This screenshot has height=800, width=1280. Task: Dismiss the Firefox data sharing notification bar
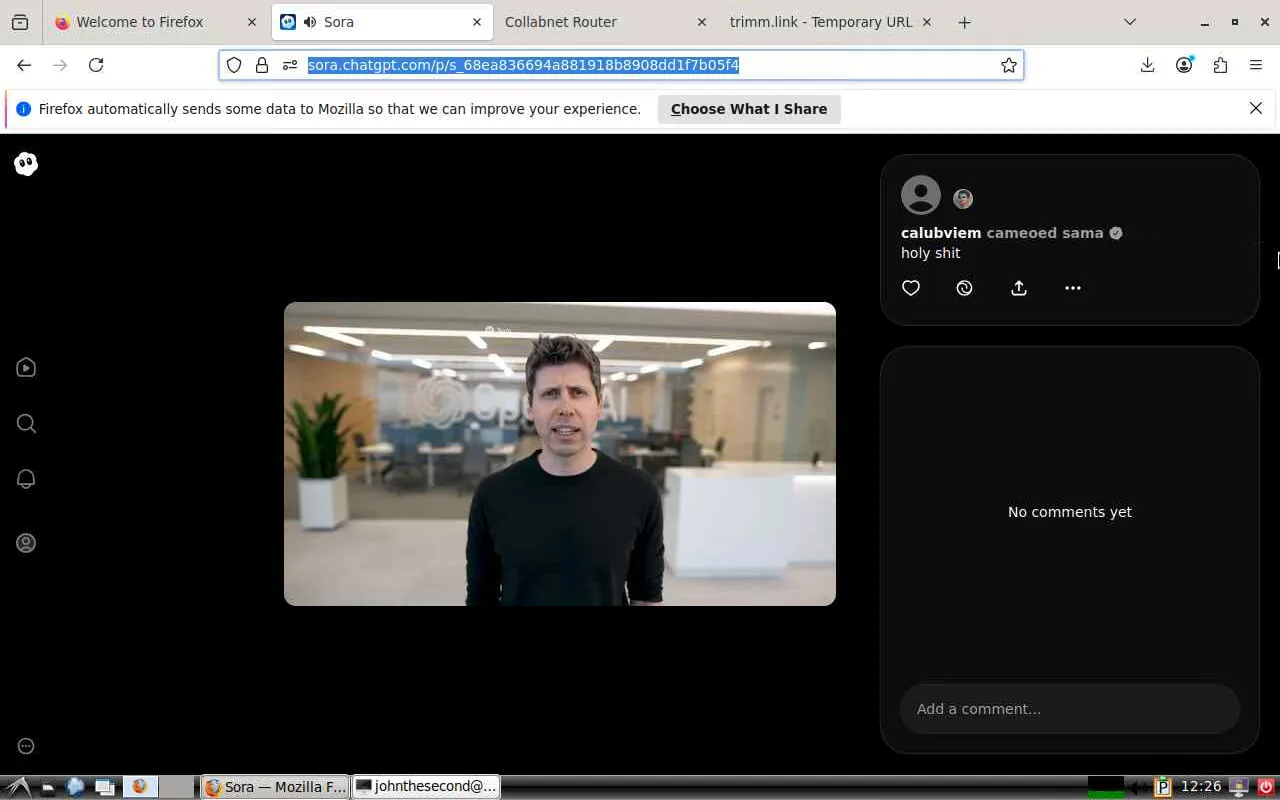click(1255, 108)
